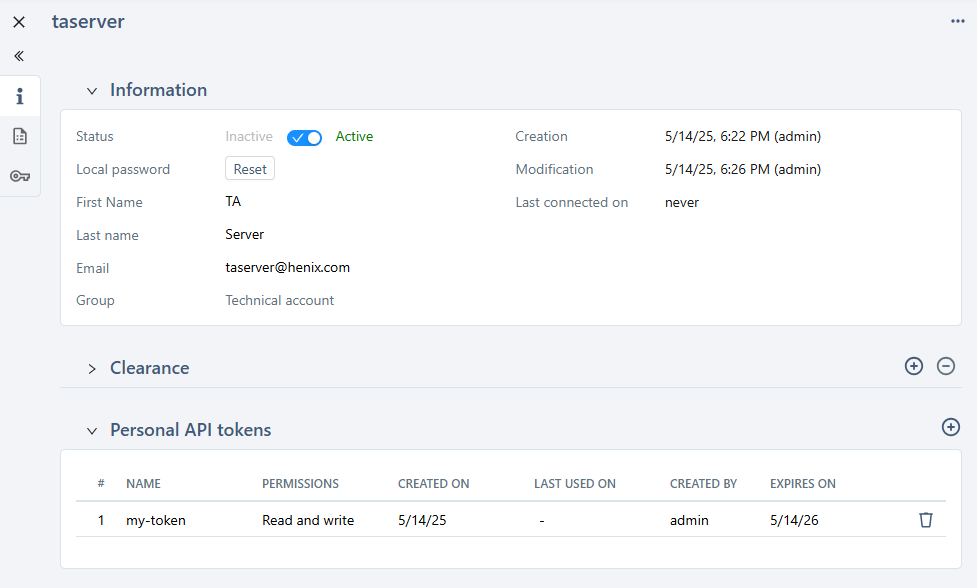Switch to the API tokens key tab
Image resolution: width=977 pixels, height=588 pixels.
(x=19, y=176)
